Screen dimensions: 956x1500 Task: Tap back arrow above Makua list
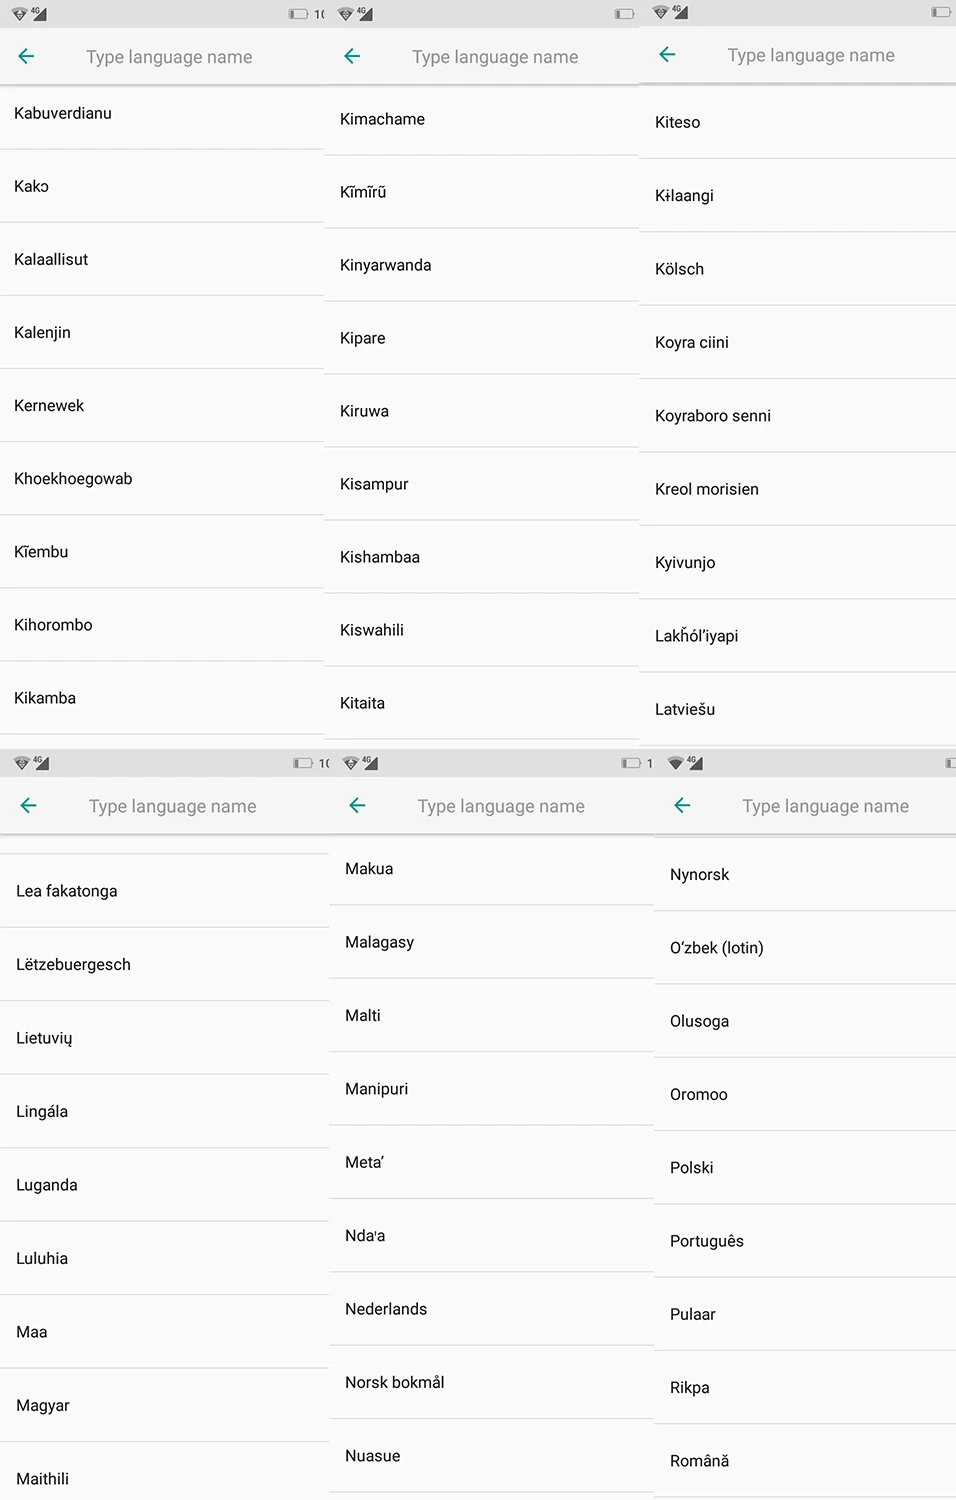click(357, 806)
